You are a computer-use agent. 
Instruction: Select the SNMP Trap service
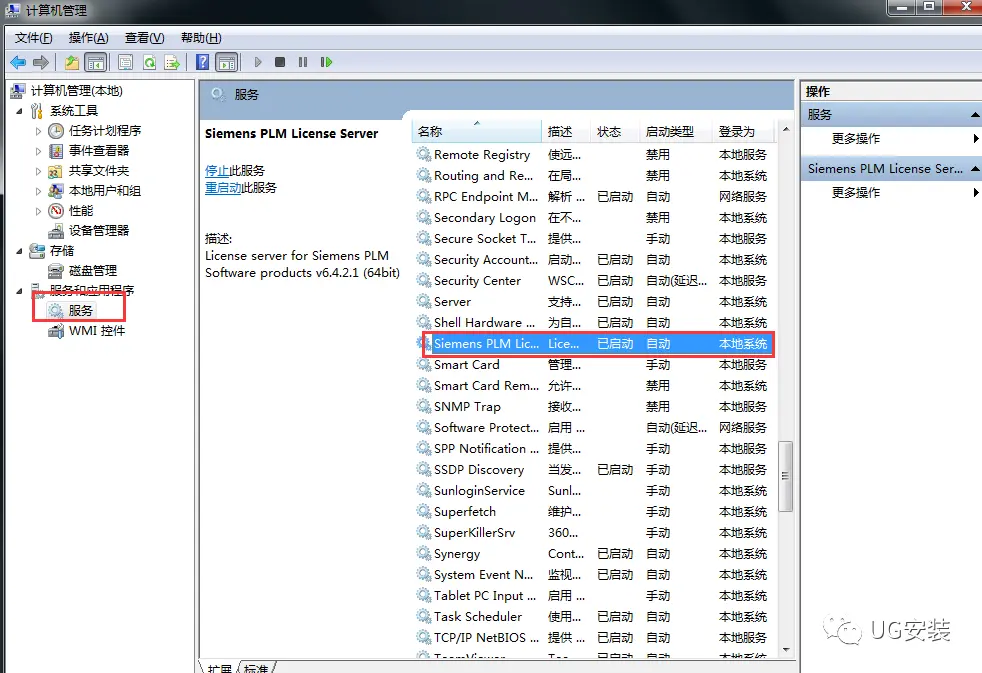pyautogui.click(x=595, y=407)
